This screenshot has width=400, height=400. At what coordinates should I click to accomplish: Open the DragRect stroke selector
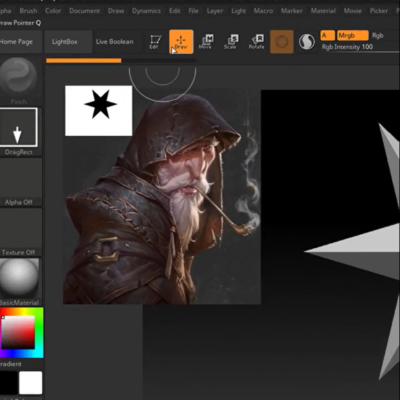click(x=18, y=131)
